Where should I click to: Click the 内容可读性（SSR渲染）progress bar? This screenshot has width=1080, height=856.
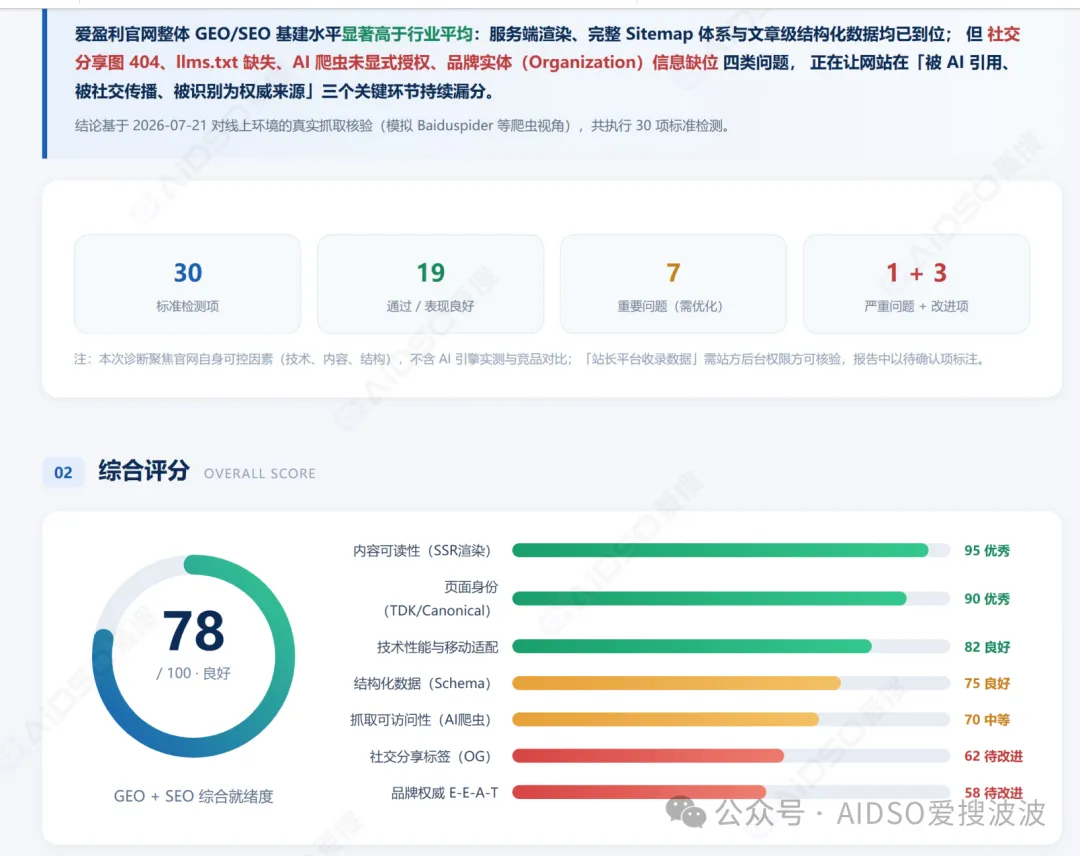click(x=731, y=550)
